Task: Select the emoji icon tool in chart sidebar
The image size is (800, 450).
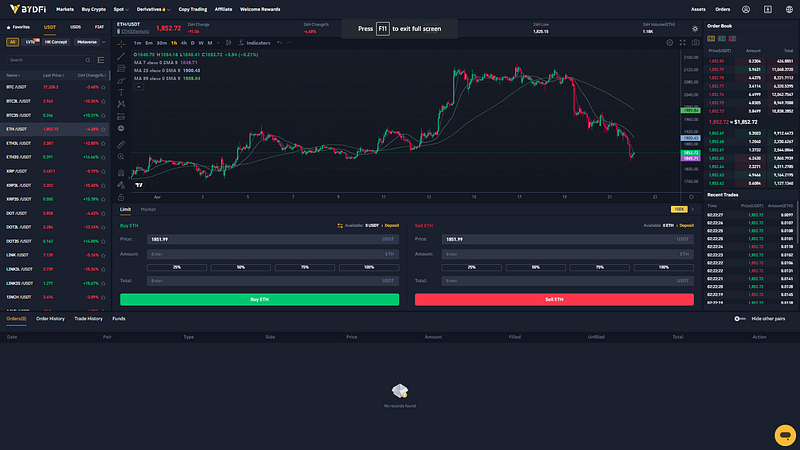Action: 121,129
